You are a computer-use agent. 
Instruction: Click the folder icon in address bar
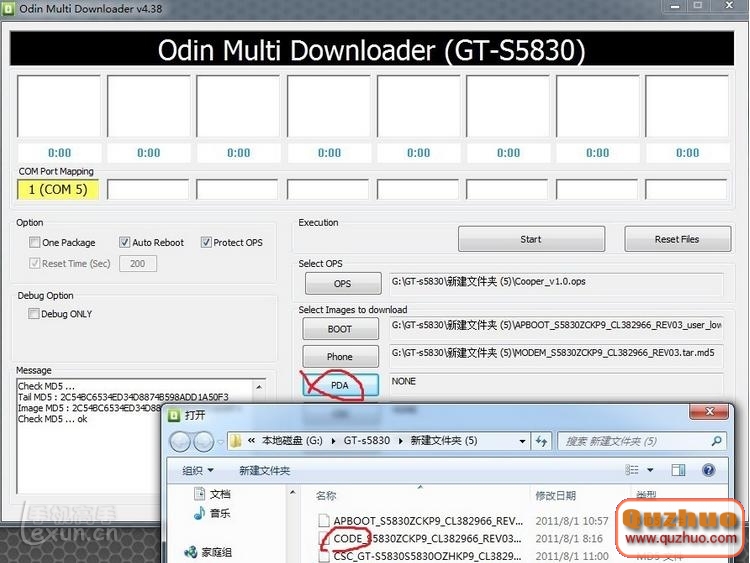(235, 441)
